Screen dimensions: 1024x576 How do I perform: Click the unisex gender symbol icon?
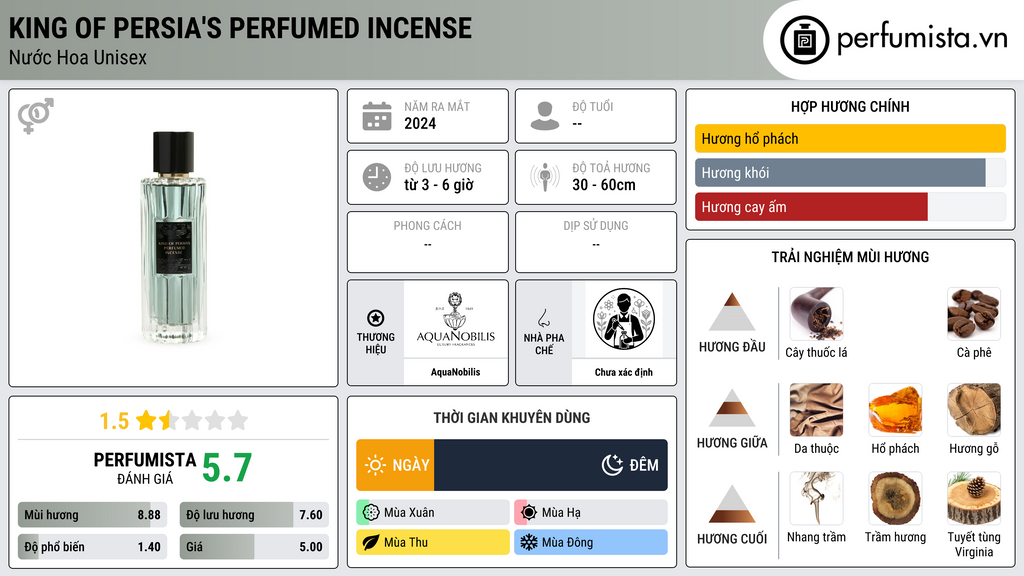pos(36,116)
